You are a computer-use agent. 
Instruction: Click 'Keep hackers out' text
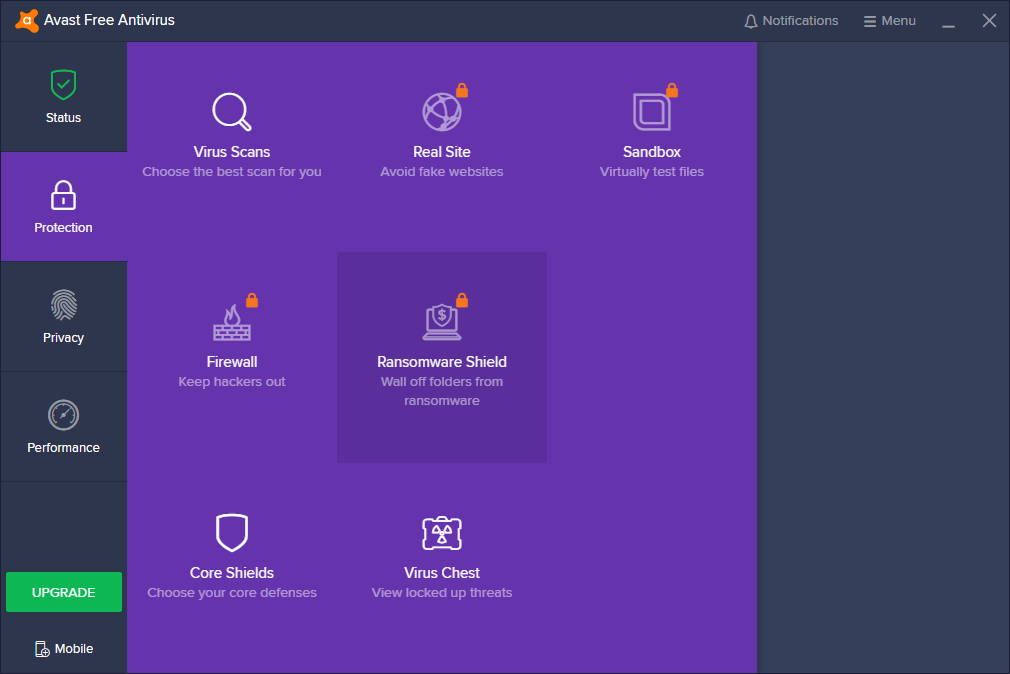coord(232,381)
